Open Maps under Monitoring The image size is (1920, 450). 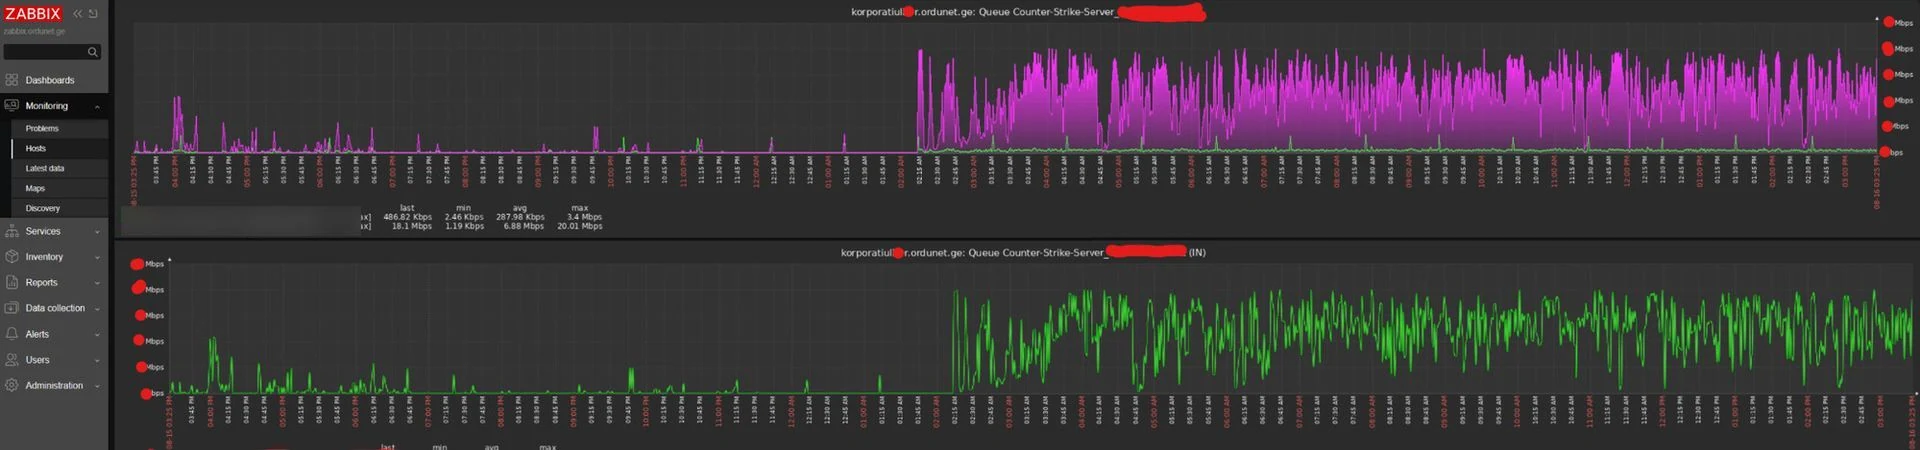[35, 188]
